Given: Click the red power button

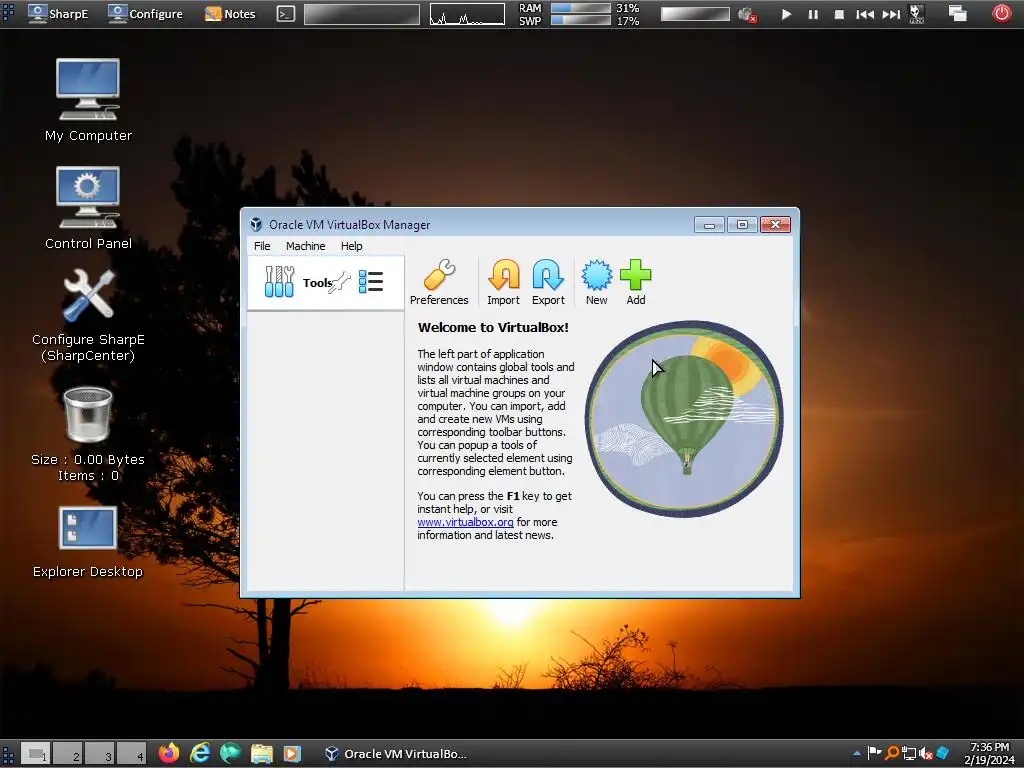Looking at the screenshot, I should click(x=1001, y=13).
